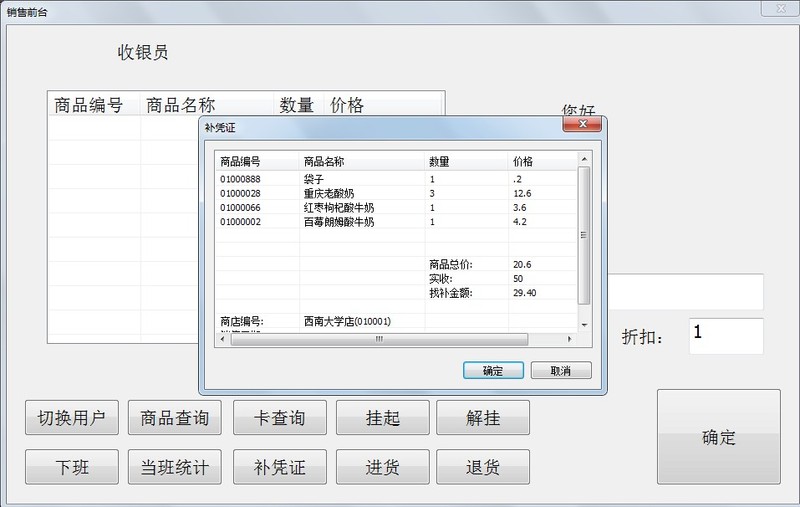Click product name 红枣枸杞酸牛奶

339,208
